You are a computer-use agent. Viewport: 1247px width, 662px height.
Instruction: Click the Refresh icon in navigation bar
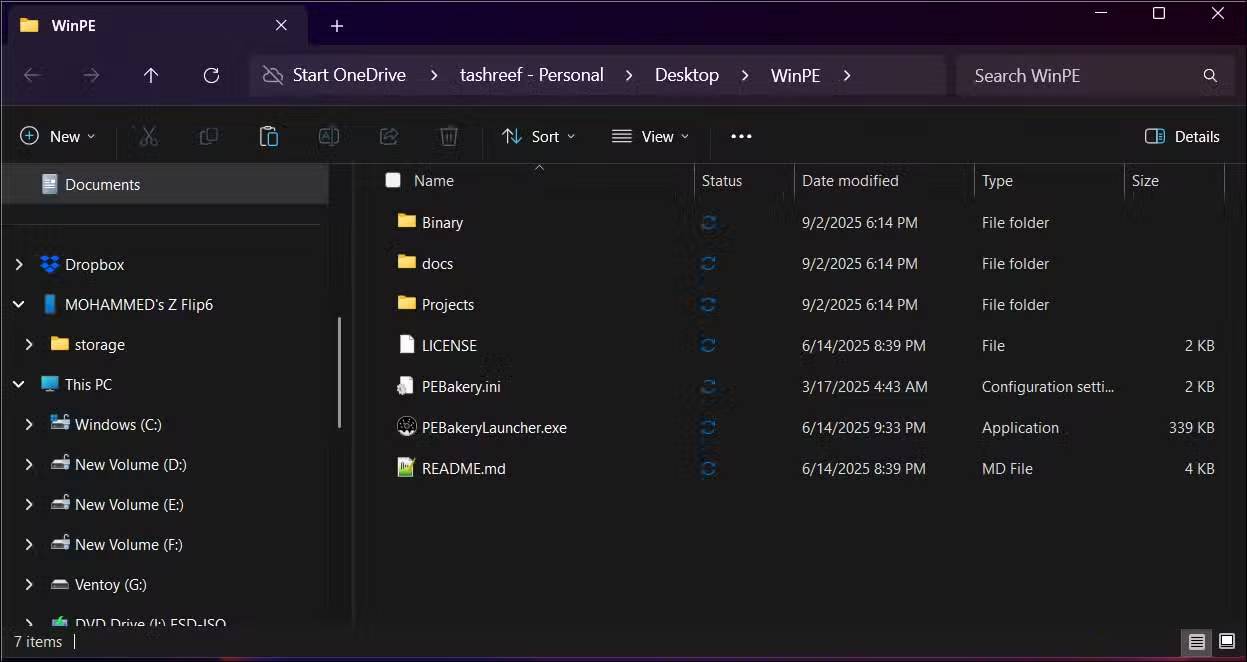[211, 76]
